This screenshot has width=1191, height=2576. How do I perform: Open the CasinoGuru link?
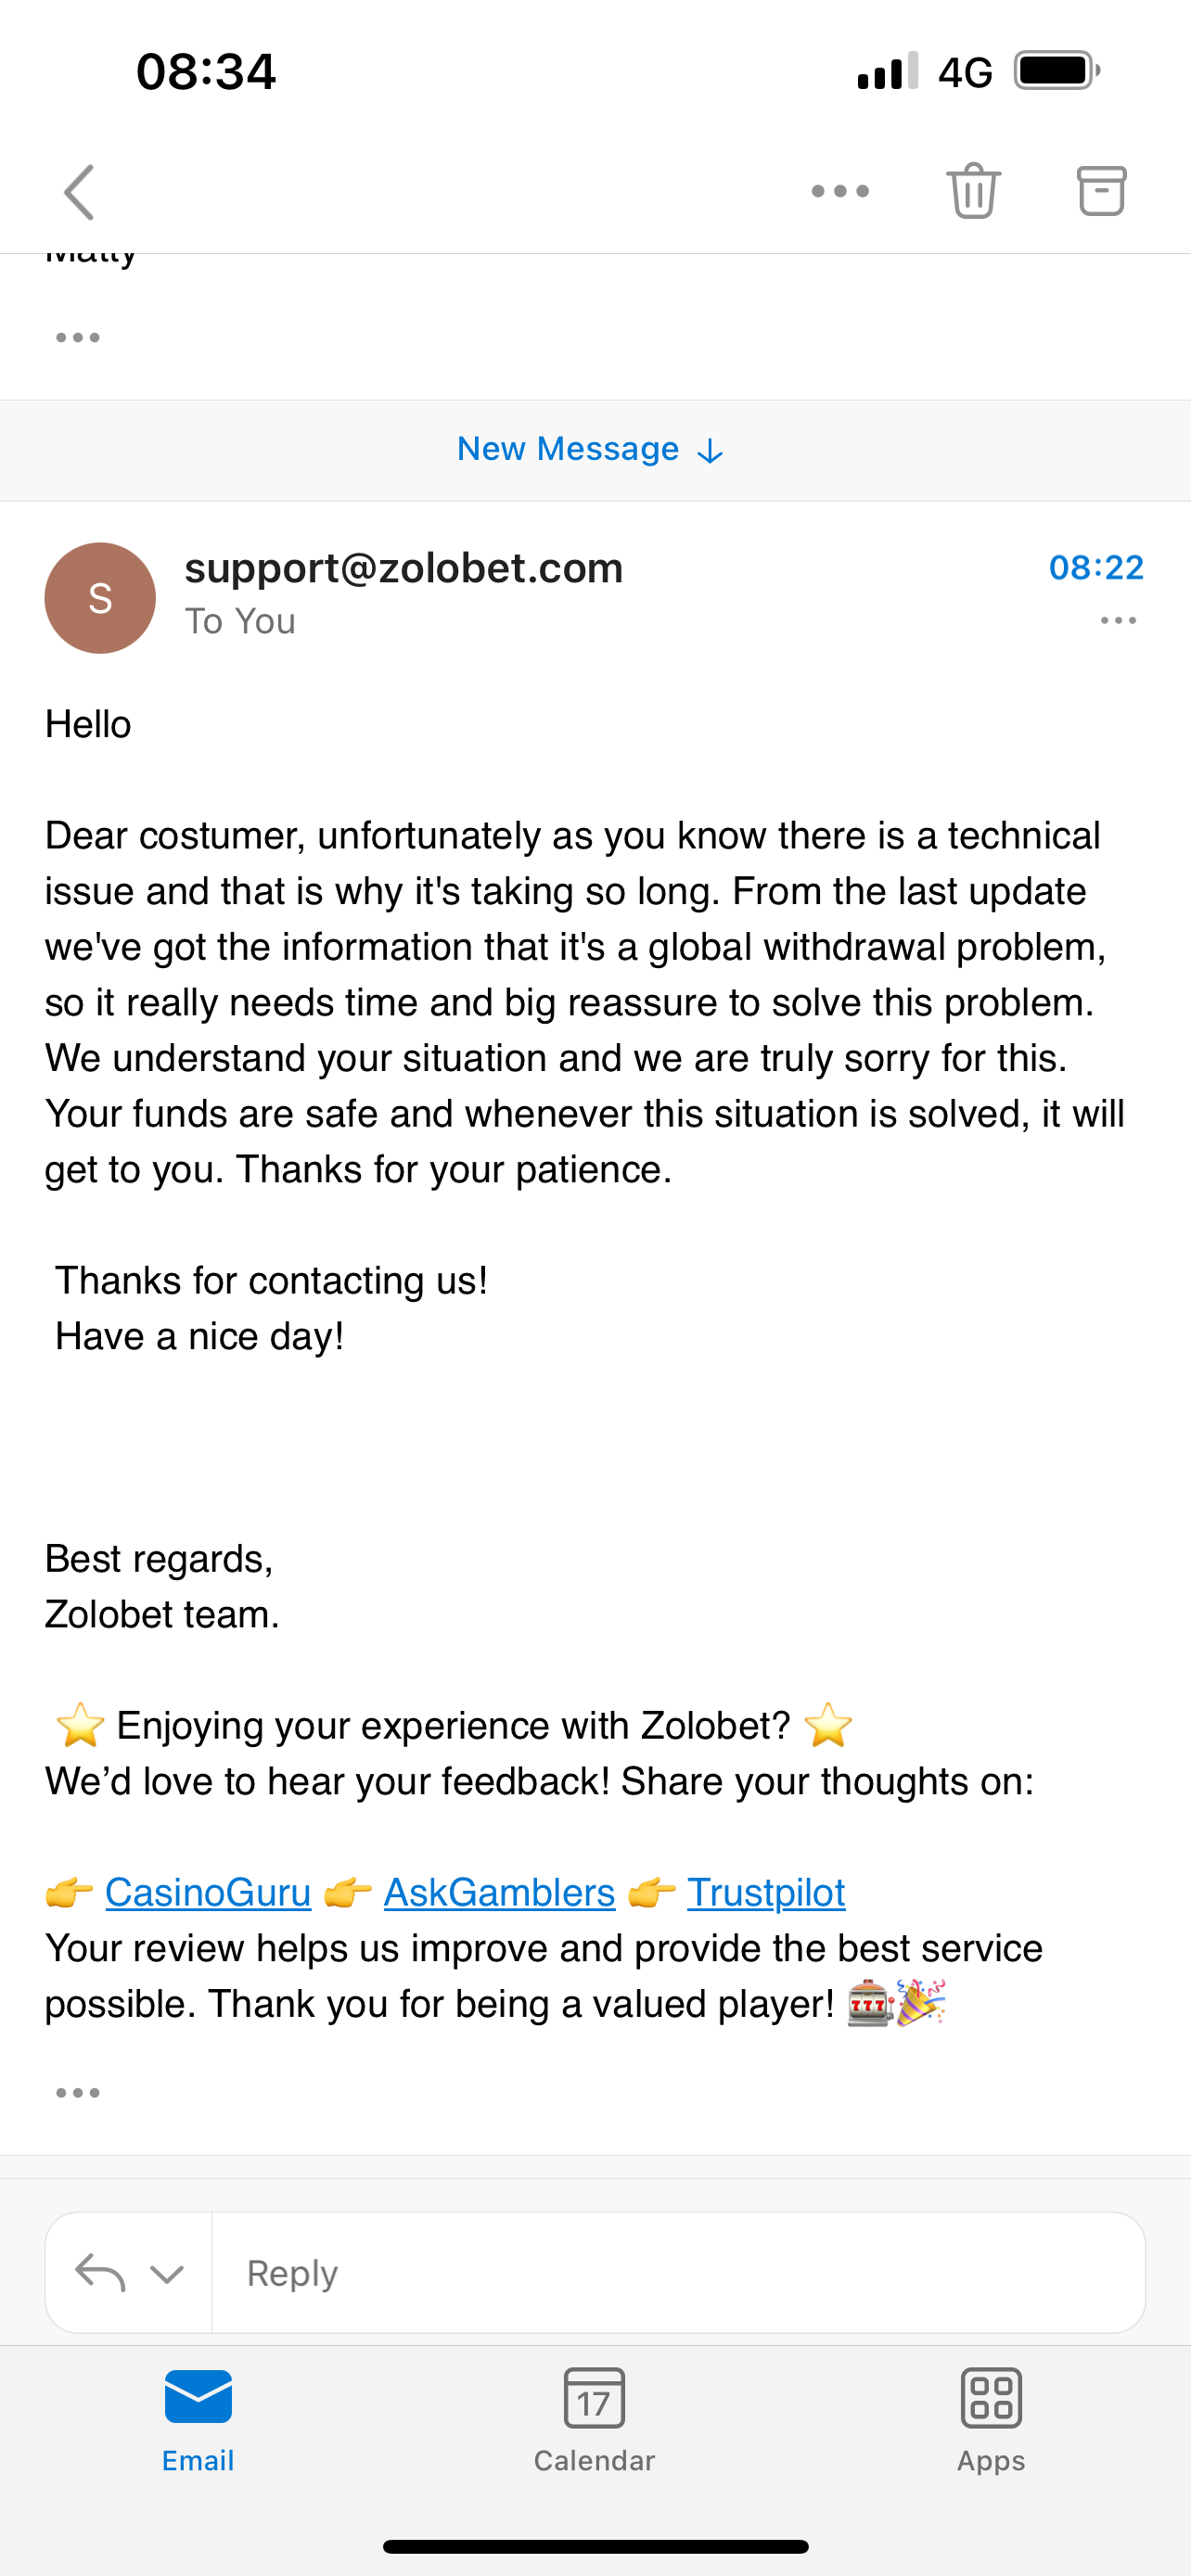208,1893
